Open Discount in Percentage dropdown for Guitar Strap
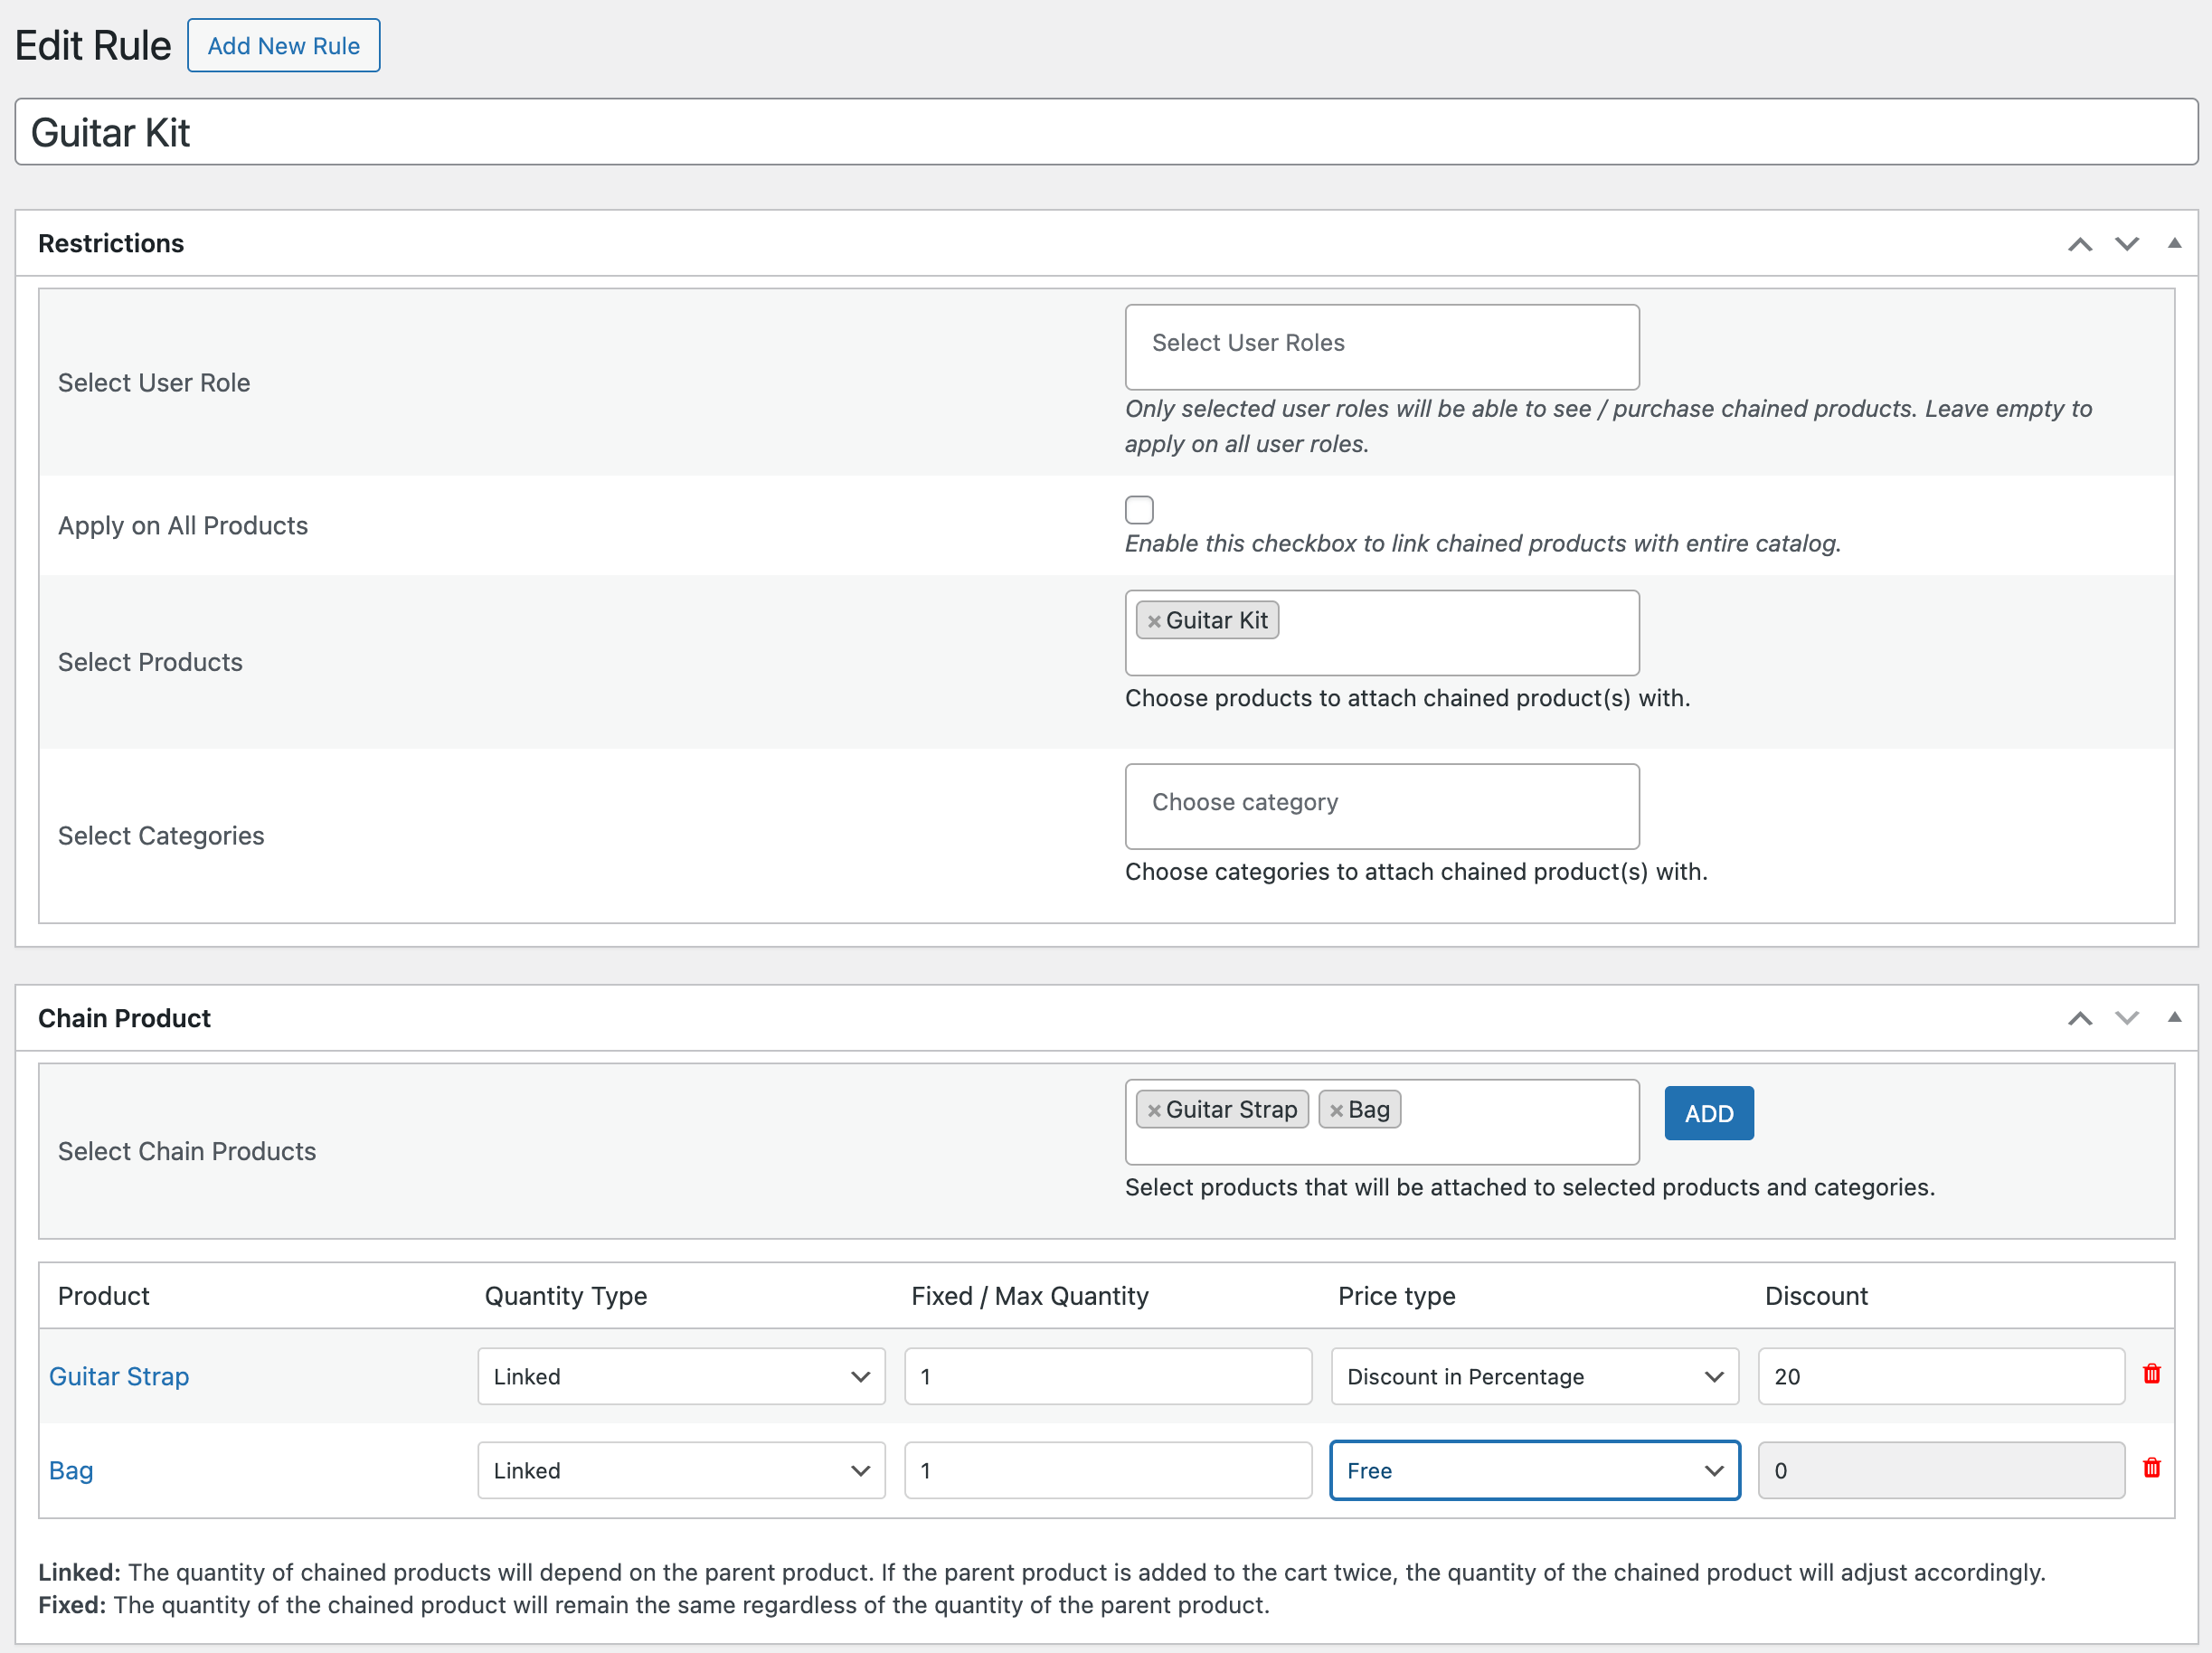Image resolution: width=2212 pixels, height=1653 pixels. tap(1534, 1376)
